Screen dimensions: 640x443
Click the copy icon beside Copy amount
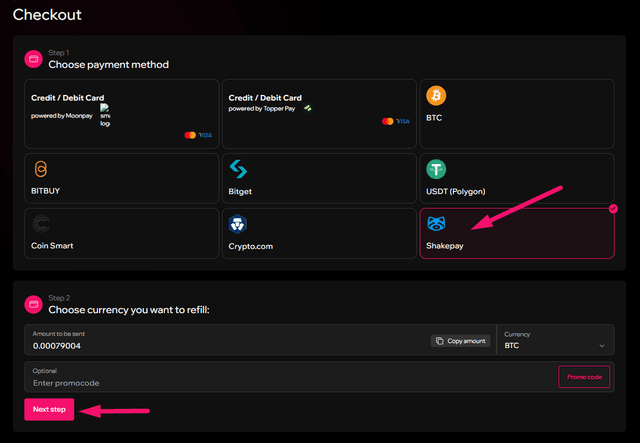coord(440,341)
